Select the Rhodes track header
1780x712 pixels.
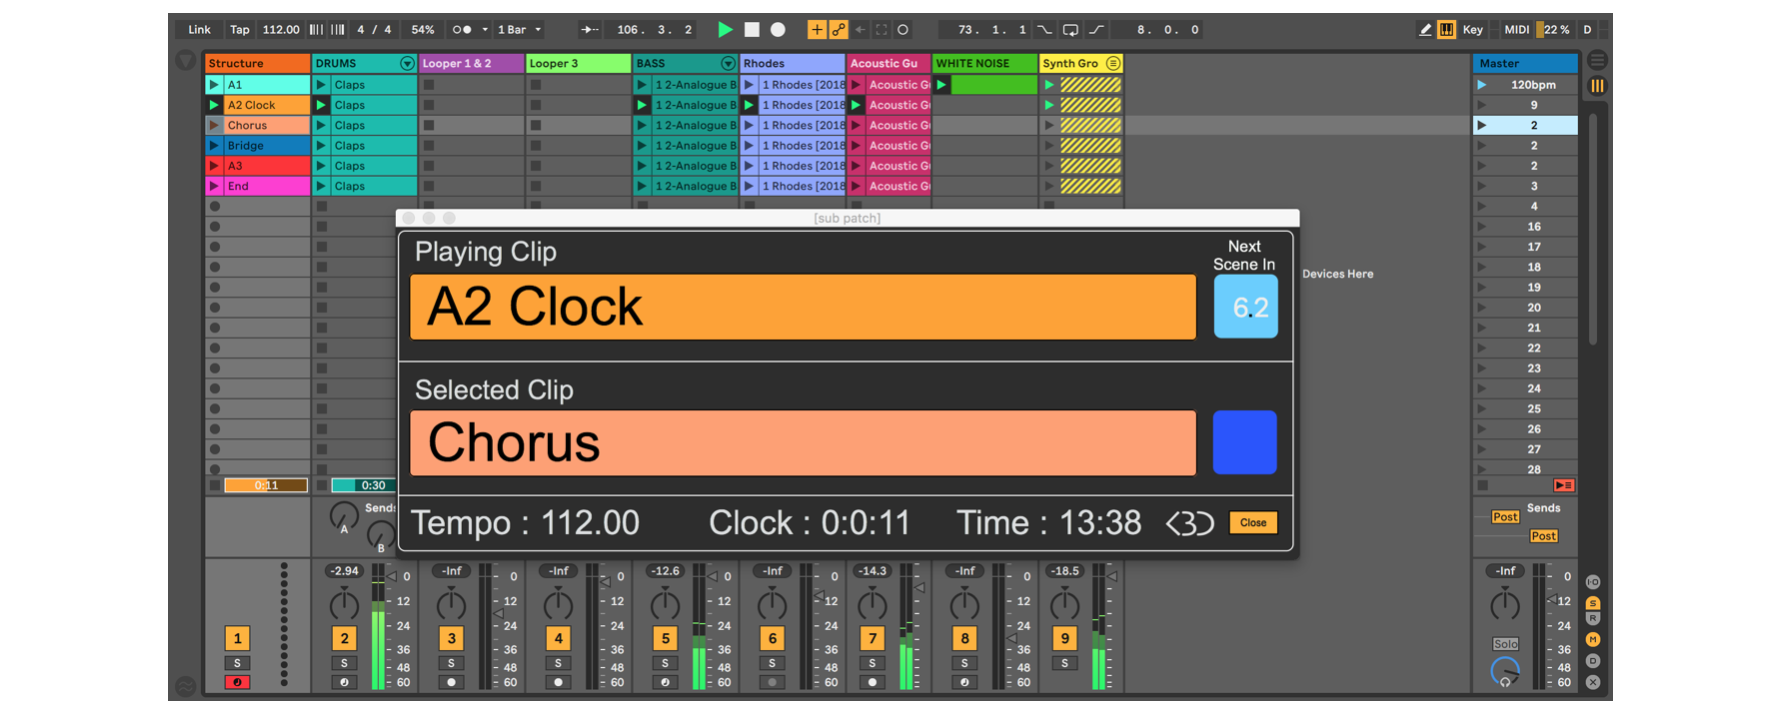coord(793,63)
